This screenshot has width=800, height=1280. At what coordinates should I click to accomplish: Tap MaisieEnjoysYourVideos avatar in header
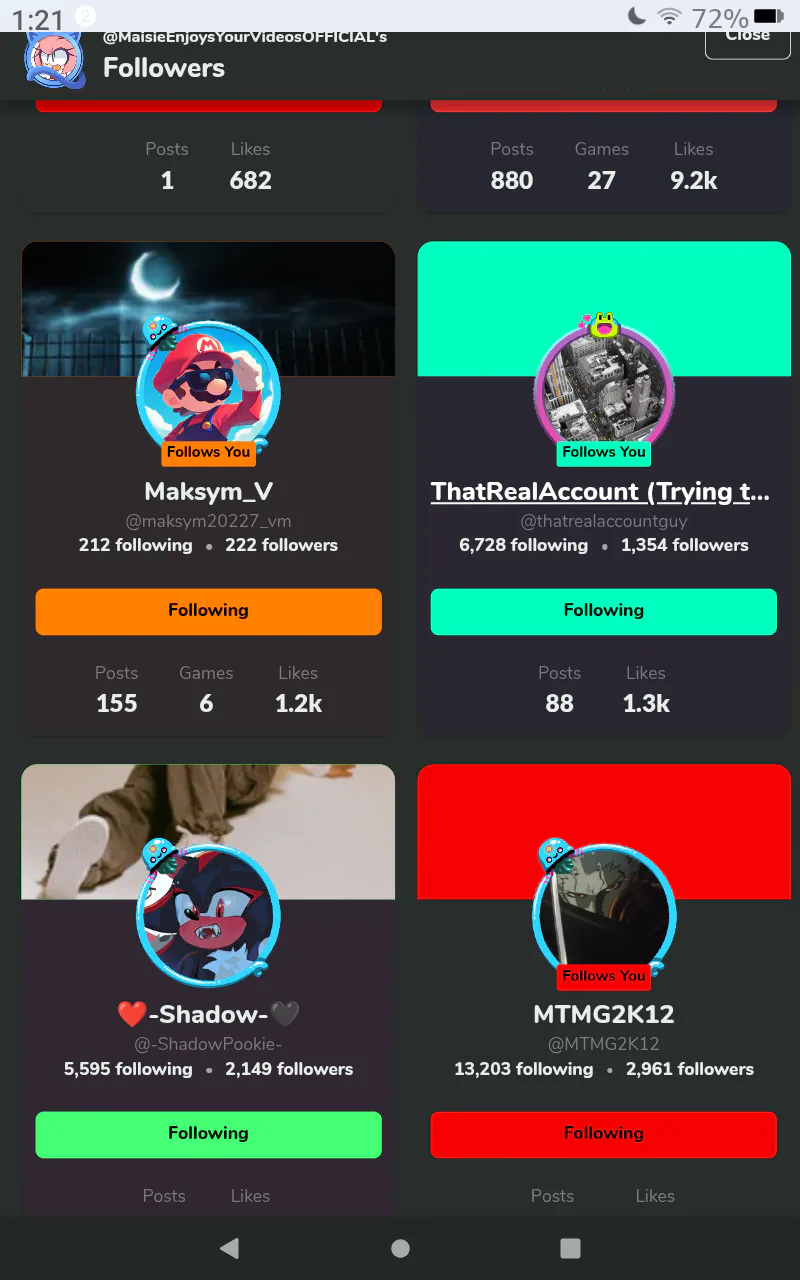pyautogui.click(x=54, y=58)
